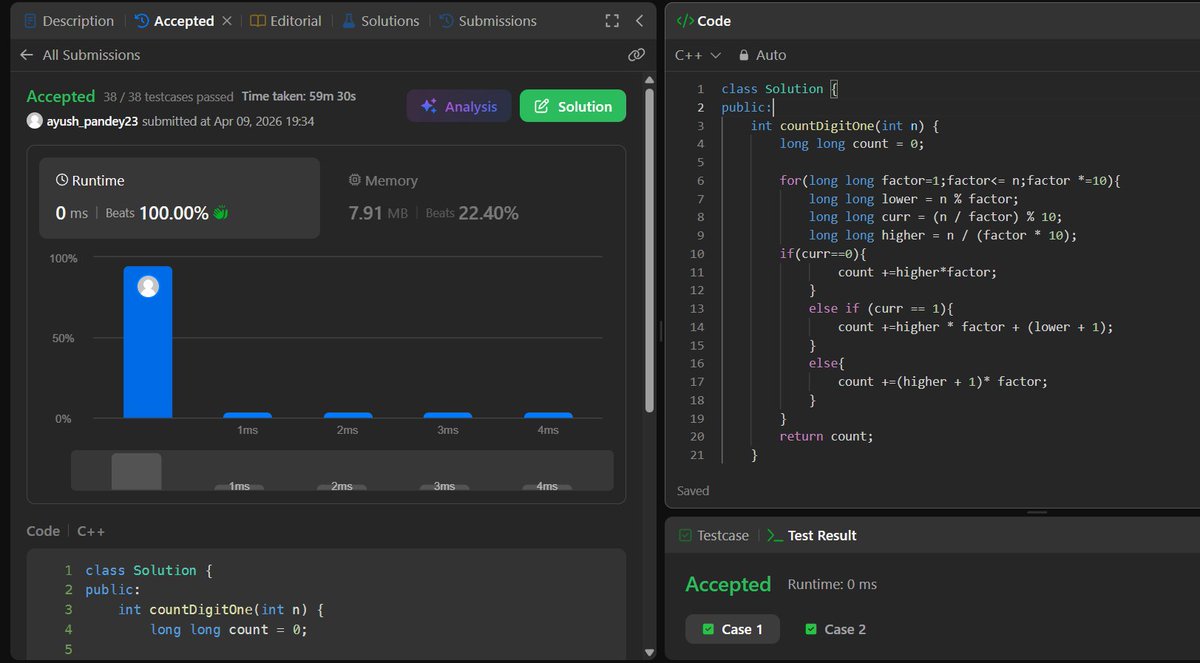Switch to the Accepted tab

174,21
